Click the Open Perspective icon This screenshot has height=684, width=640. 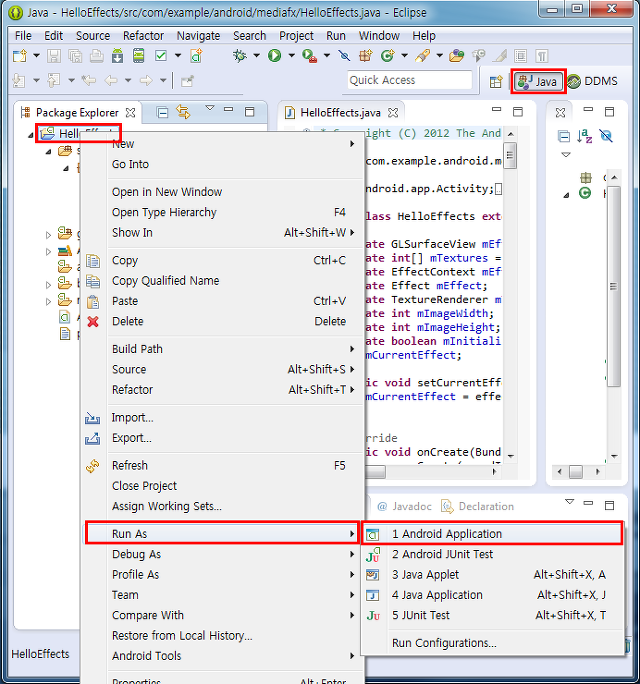coord(496,82)
